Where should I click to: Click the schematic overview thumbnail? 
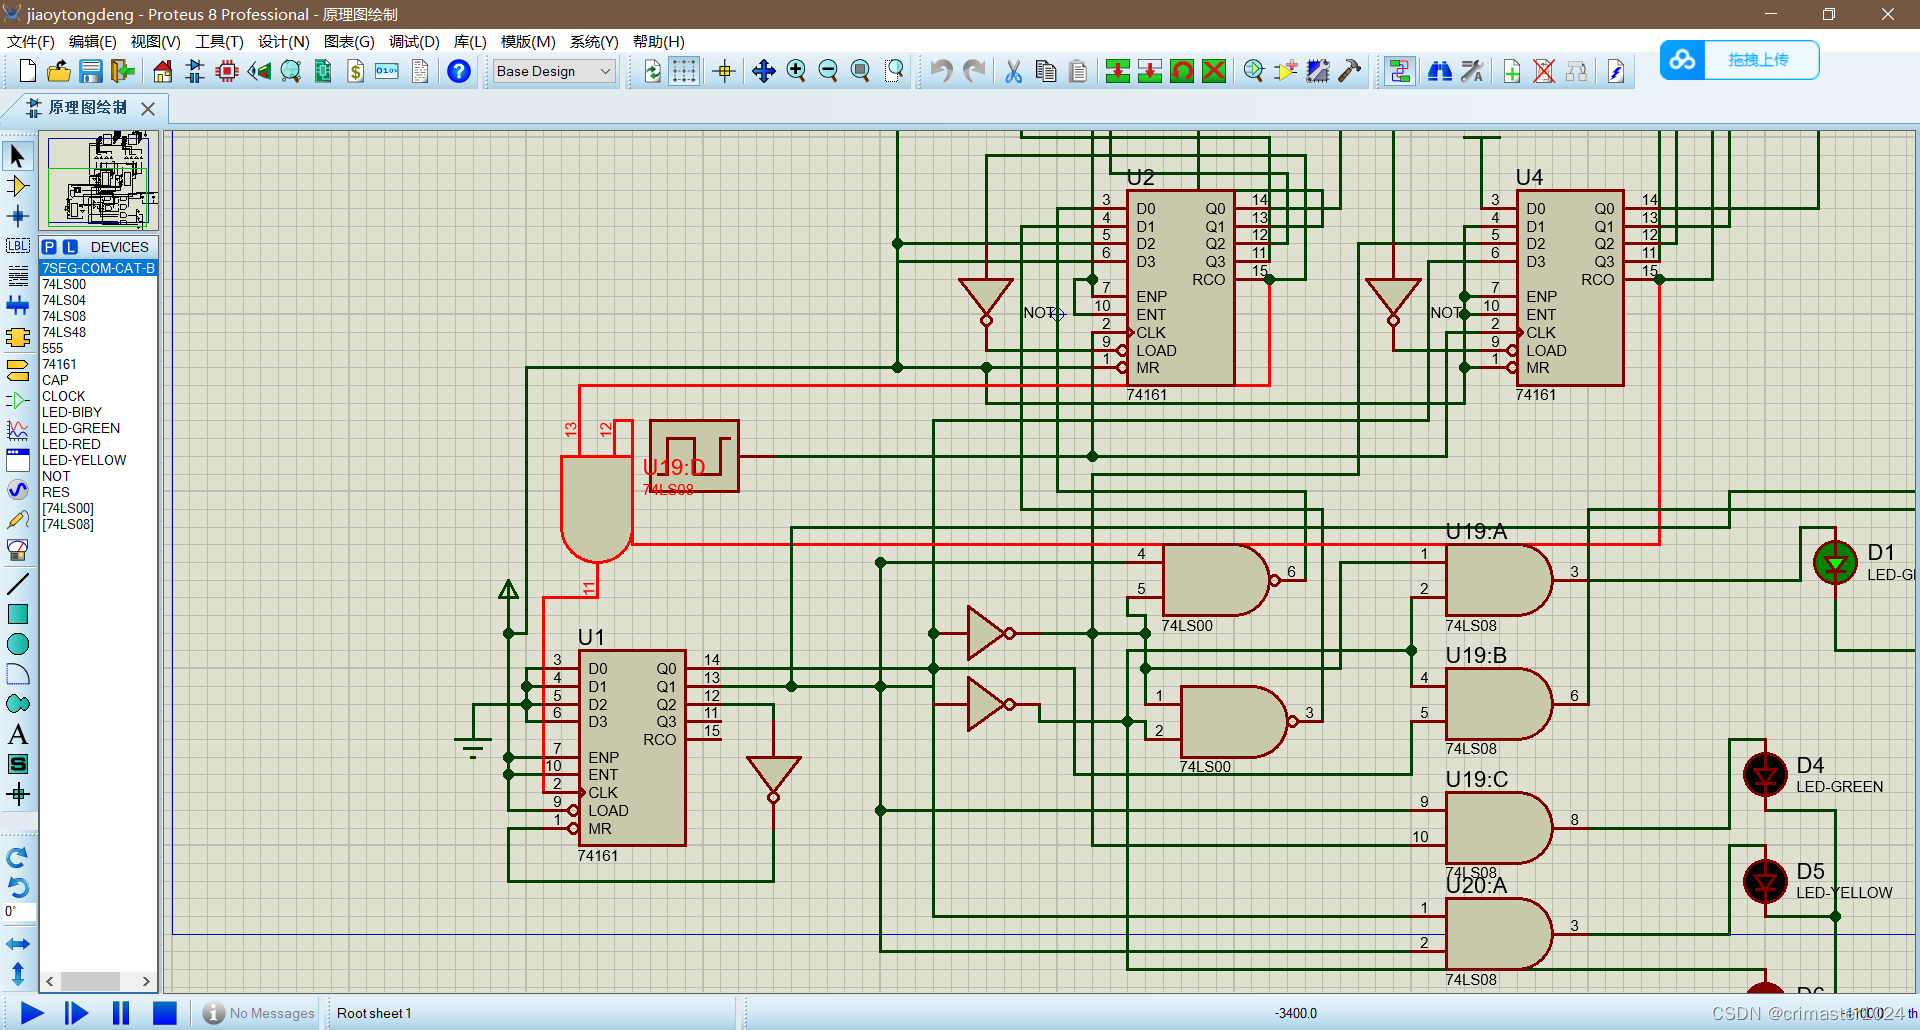click(98, 182)
